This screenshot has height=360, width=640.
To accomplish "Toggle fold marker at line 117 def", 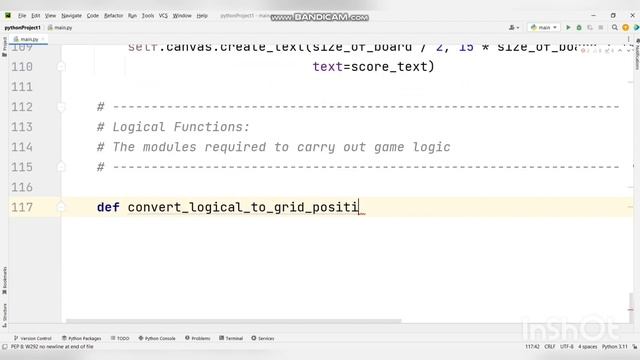I will point(61,207).
